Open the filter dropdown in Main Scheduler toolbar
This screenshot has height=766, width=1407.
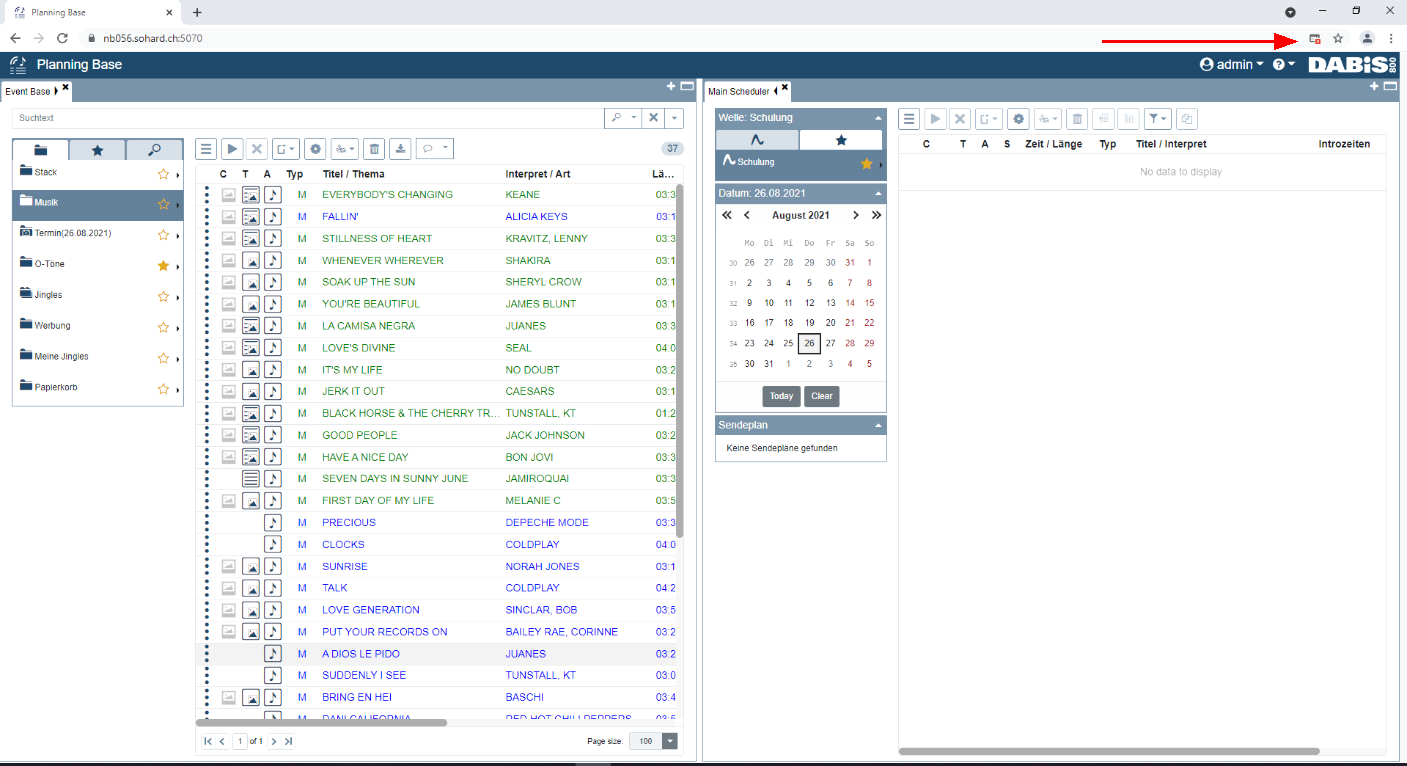pos(1158,119)
